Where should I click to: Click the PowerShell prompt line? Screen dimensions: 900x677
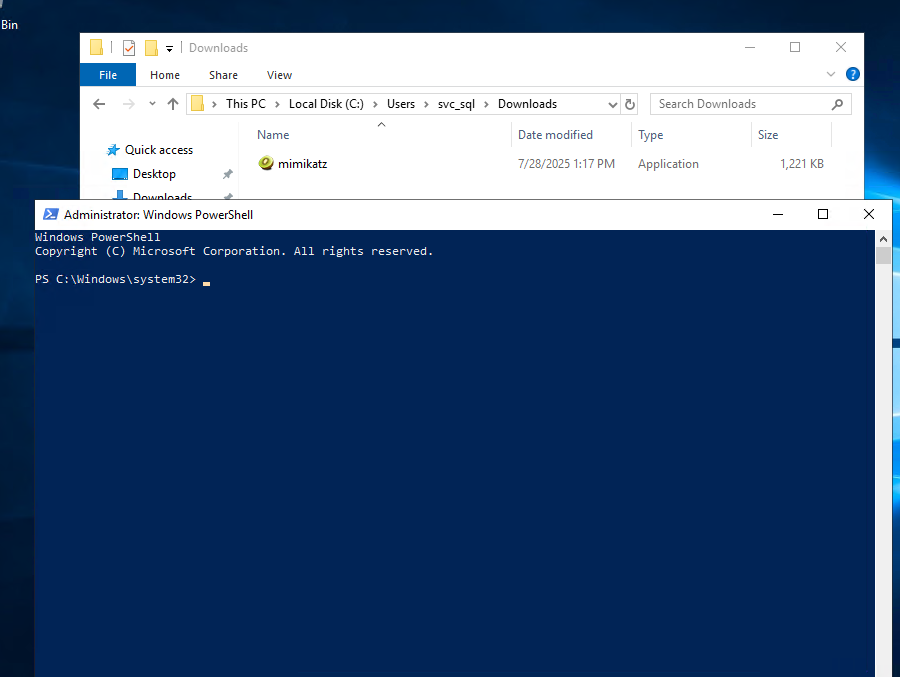122,280
